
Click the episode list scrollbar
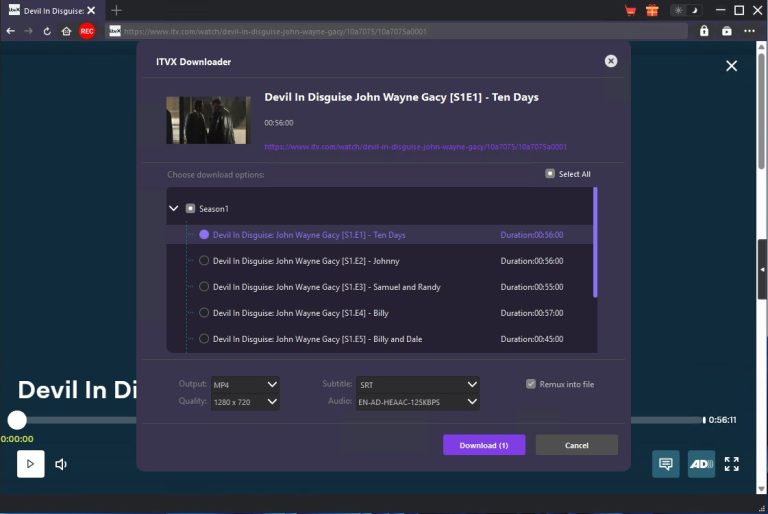tap(595, 242)
